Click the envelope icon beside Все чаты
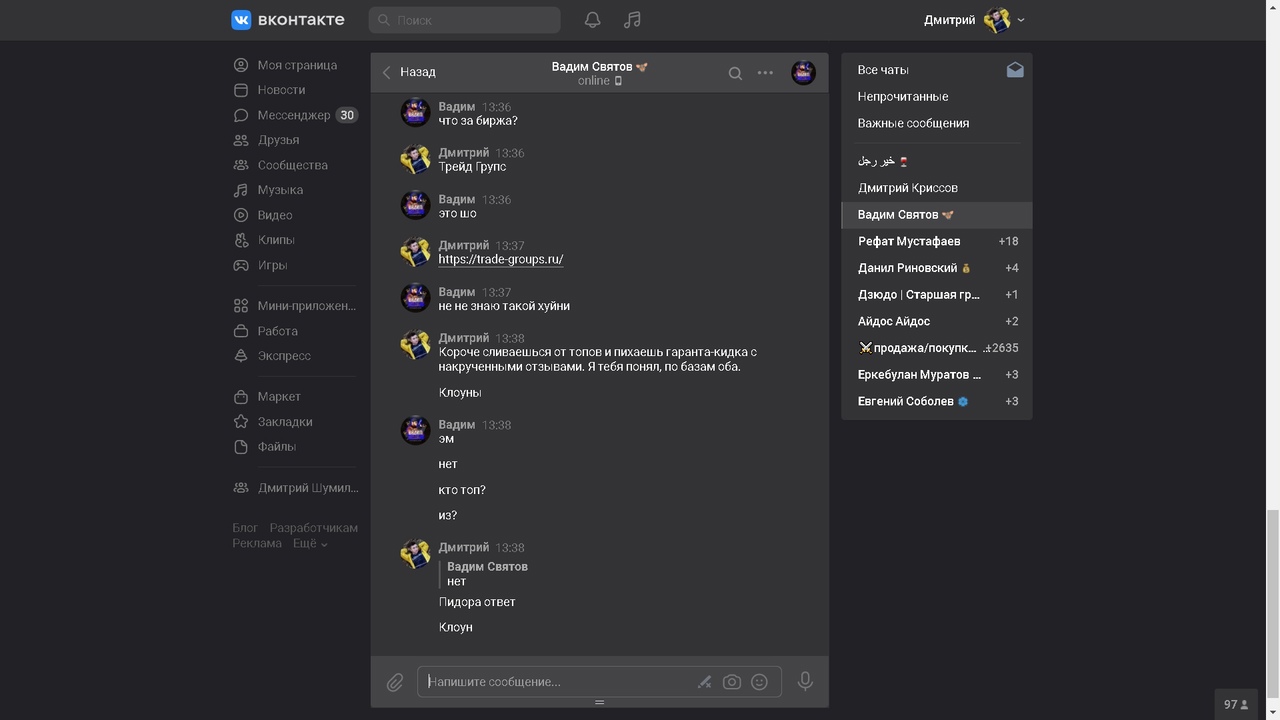Viewport: 1280px width, 720px height. pos(1015,70)
